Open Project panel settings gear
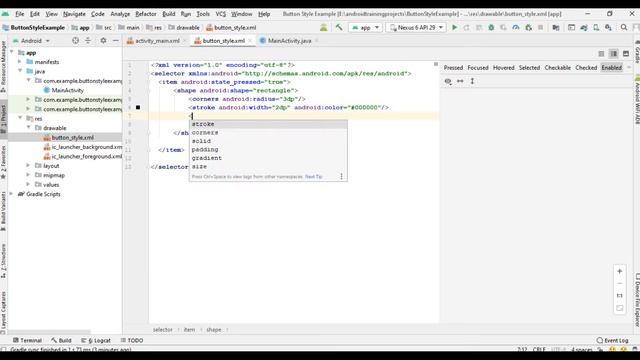 103,41
